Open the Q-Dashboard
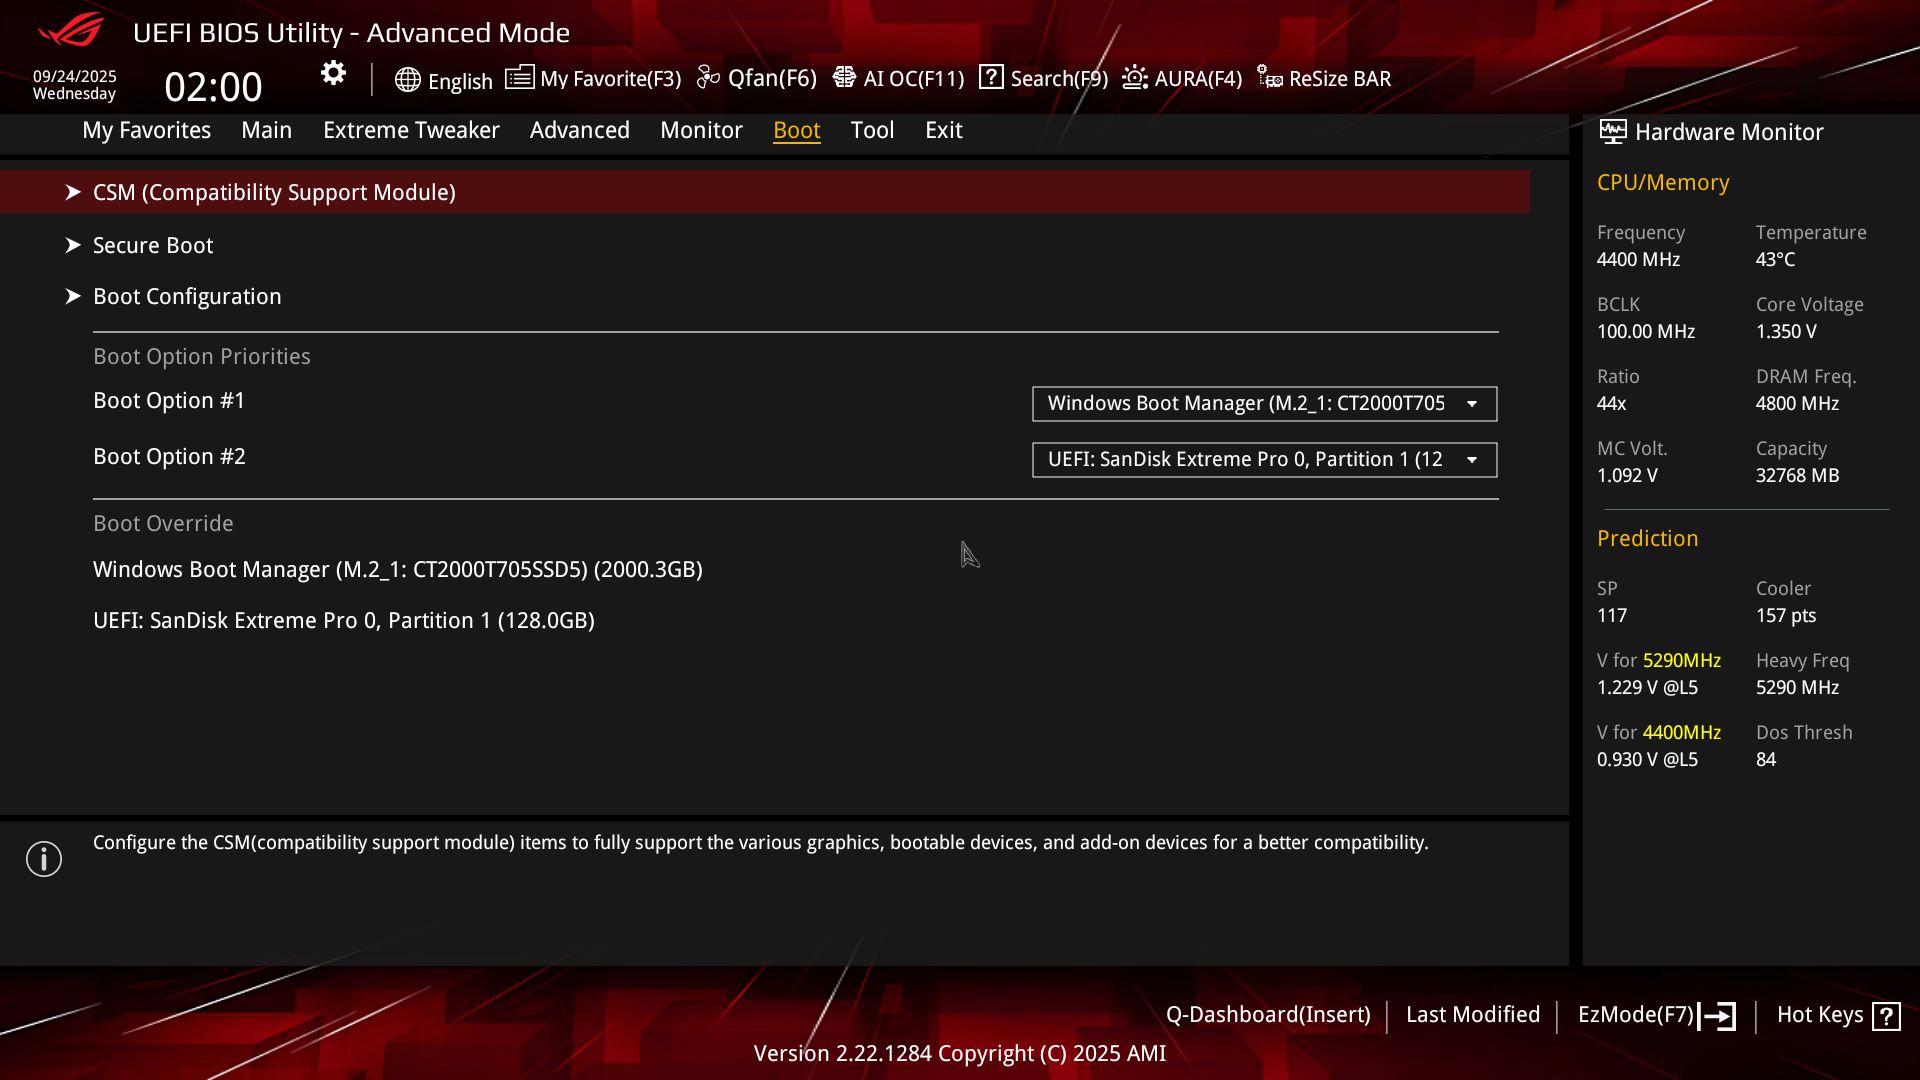The image size is (1920, 1080). [x=1268, y=1015]
